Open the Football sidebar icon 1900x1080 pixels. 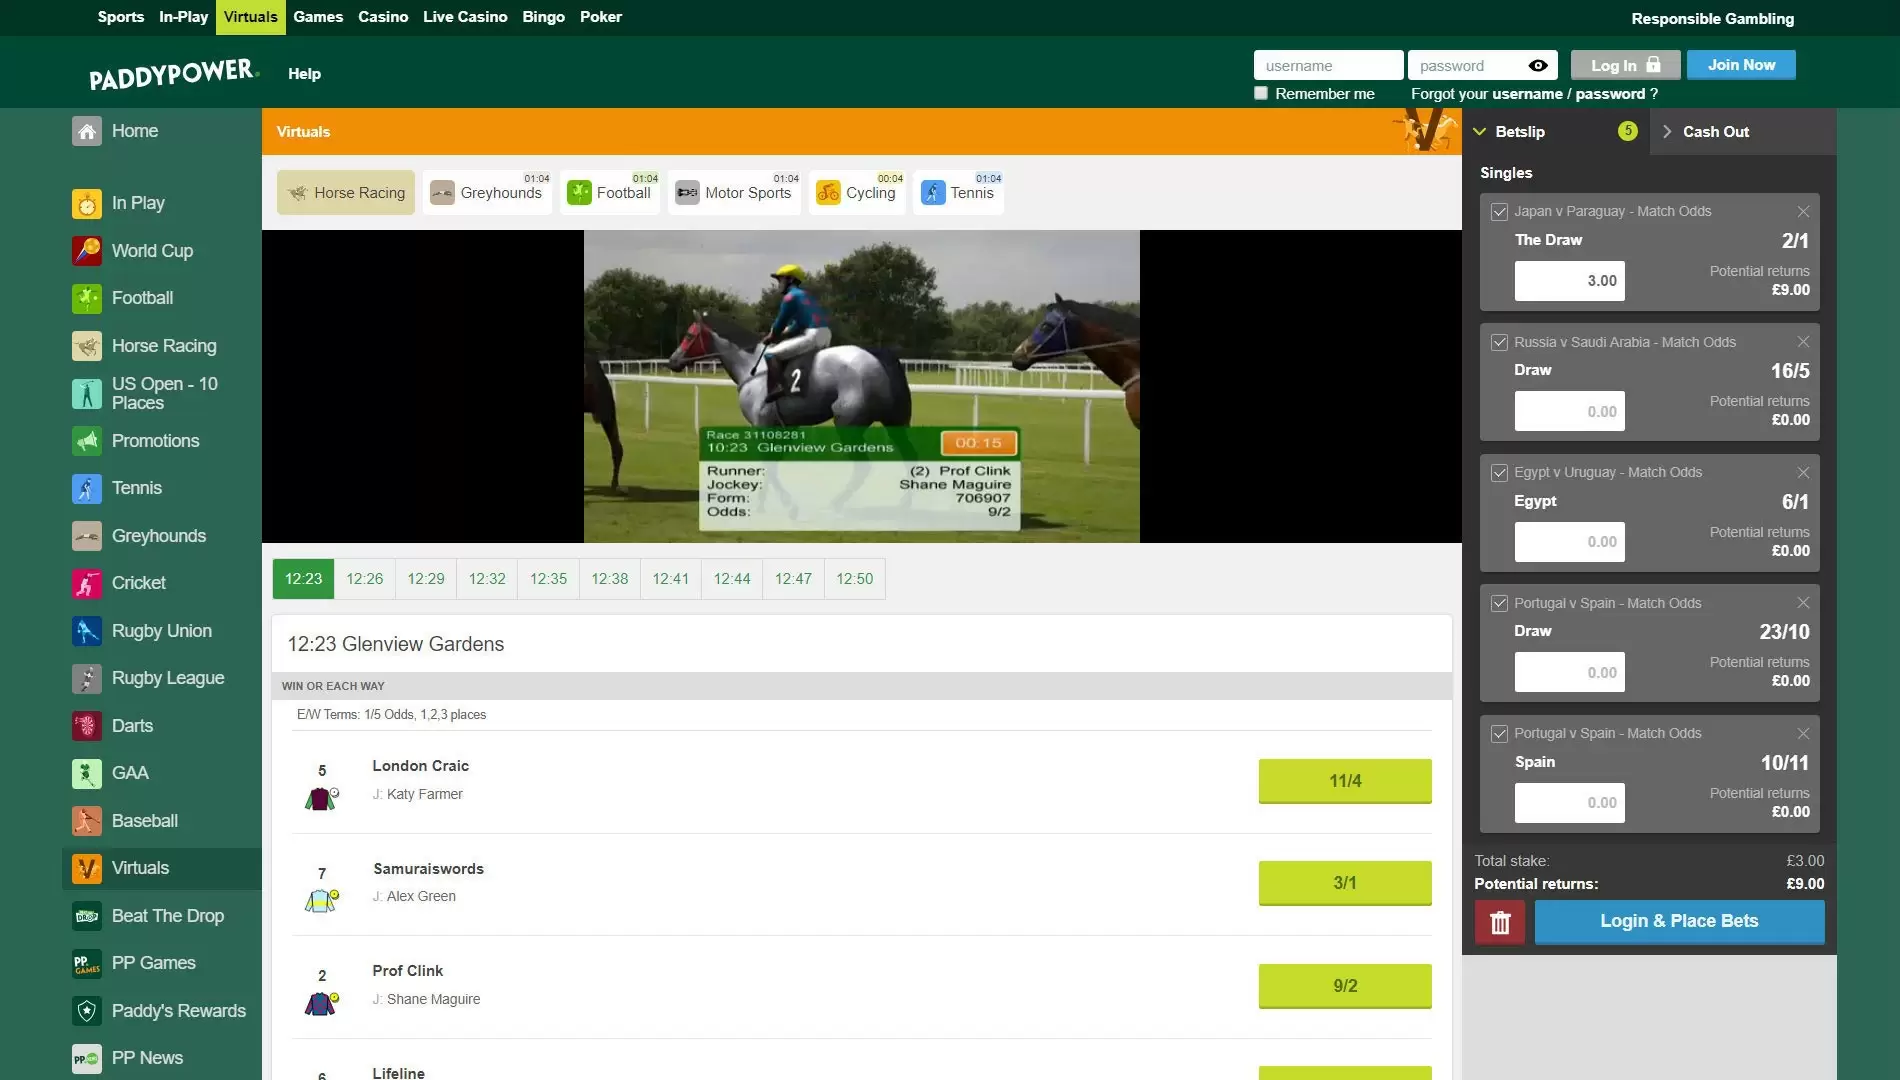point(87,298)
